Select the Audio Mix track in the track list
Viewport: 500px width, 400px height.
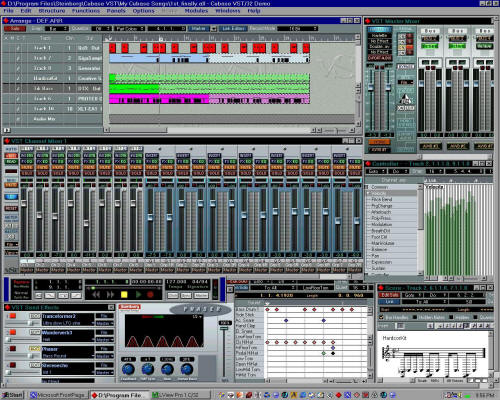coord(52,119)
